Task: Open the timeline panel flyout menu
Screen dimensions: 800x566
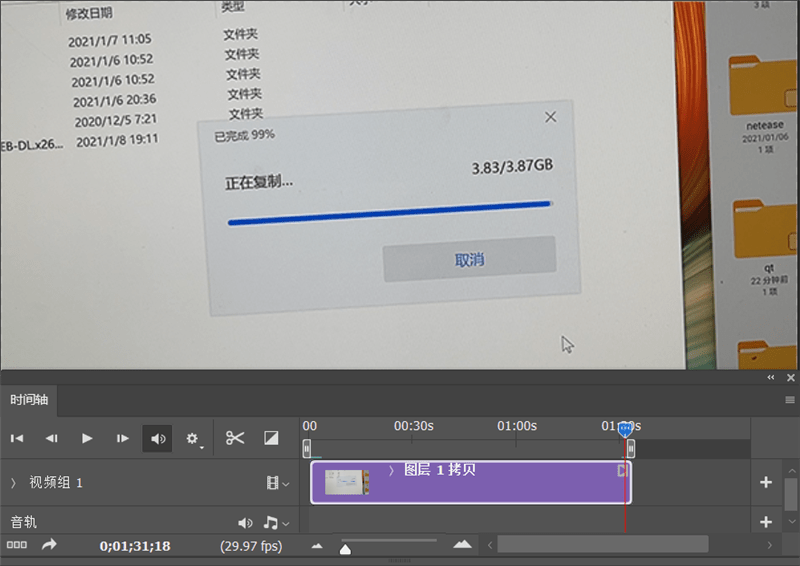Action: point(790,400)
